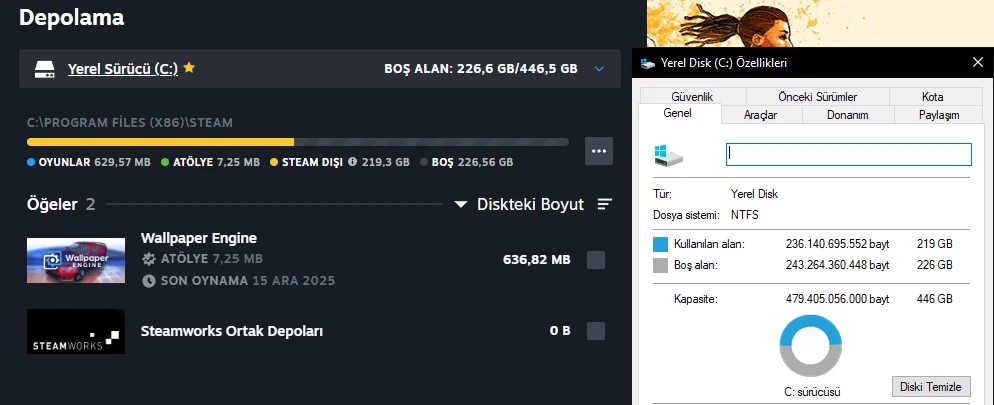Switch to the Güvenlik tab

pos(692,97)
